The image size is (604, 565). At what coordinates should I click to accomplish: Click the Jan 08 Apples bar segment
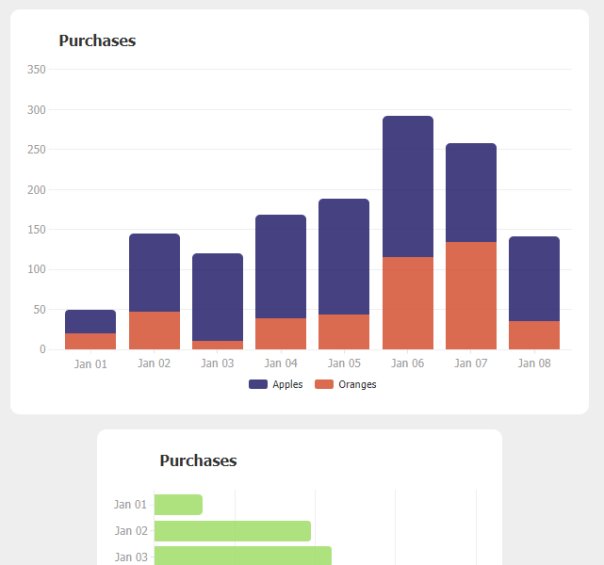point(534,279)
